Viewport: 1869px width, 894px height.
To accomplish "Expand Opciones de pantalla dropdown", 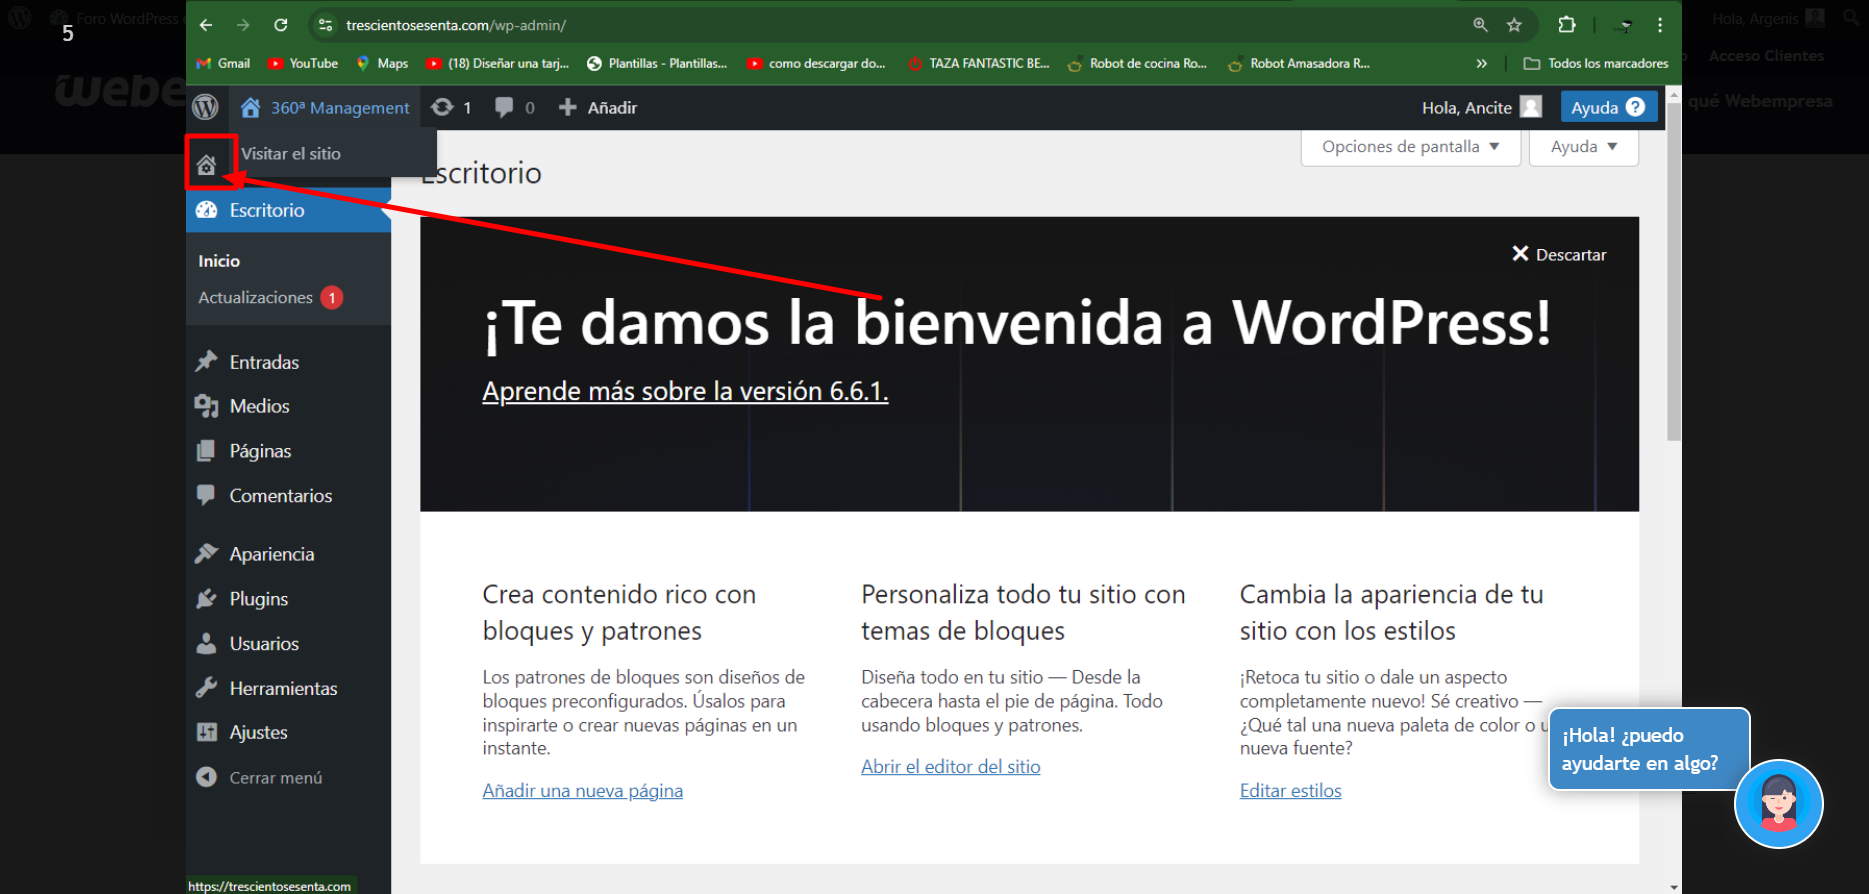I will click(1410, 147).
